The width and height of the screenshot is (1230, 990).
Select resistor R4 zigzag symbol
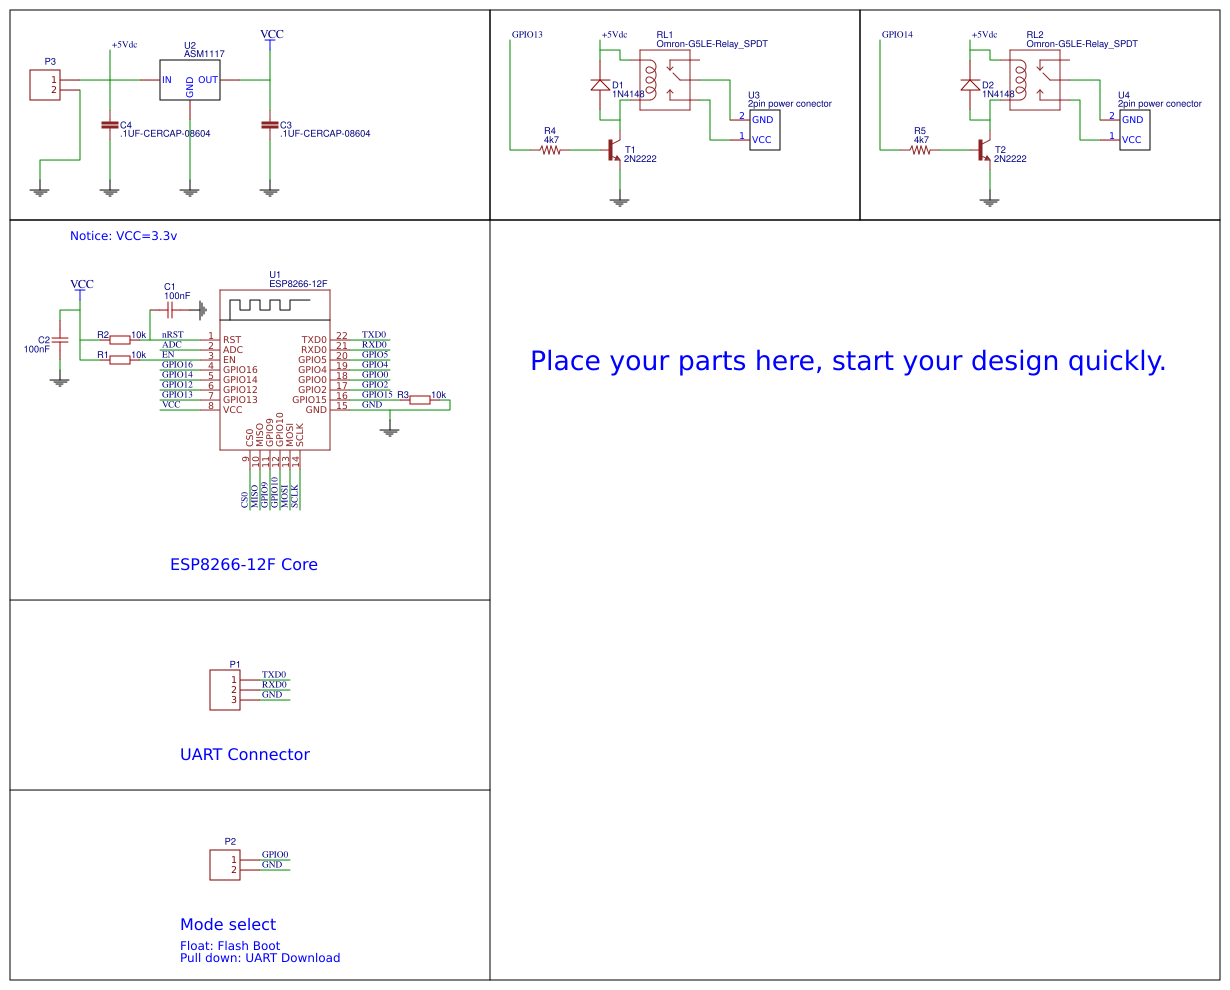(550, 150)
